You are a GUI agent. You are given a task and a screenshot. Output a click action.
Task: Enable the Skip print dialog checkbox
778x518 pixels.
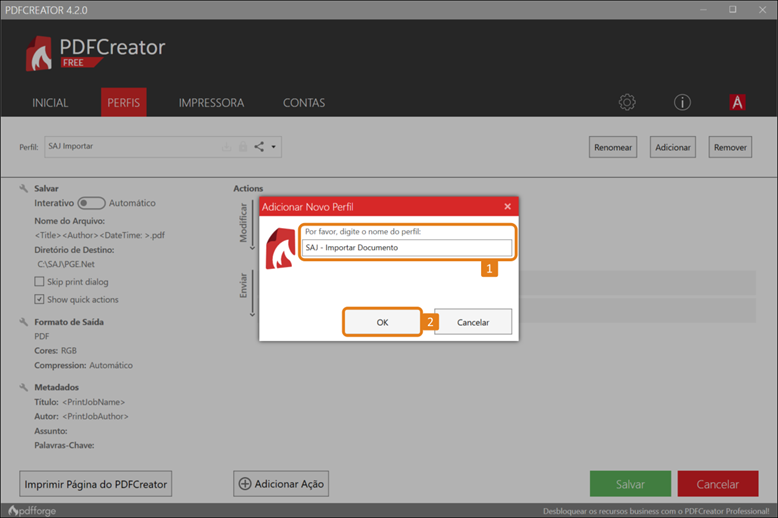[x=39, y=282]
